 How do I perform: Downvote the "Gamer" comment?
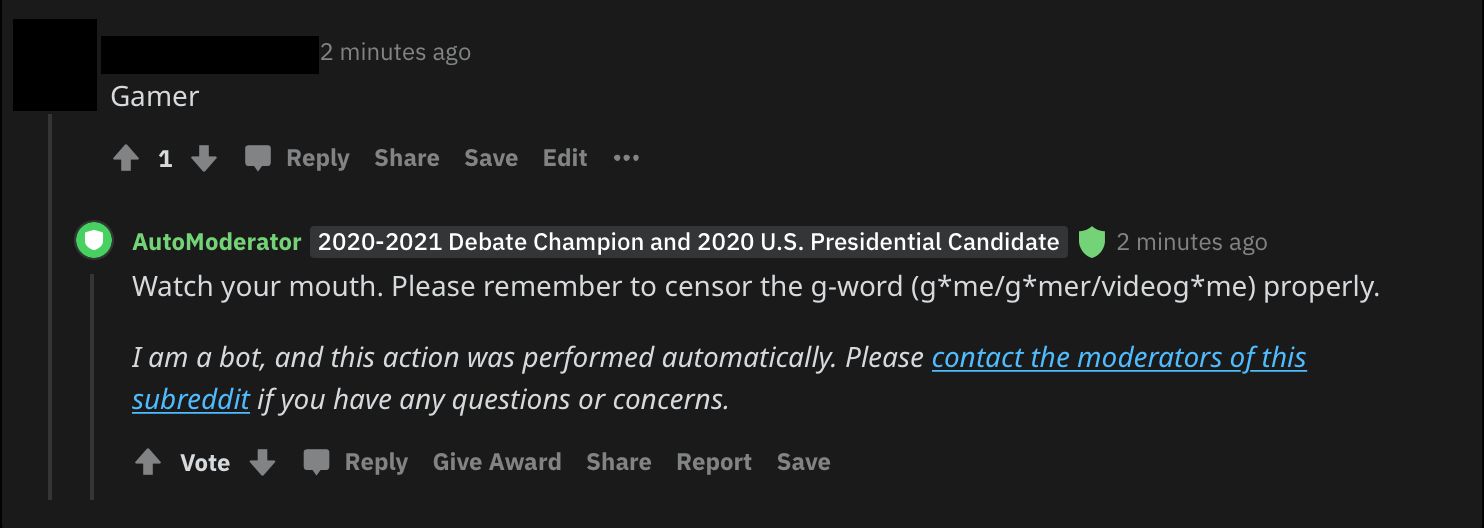coord(204,159)
